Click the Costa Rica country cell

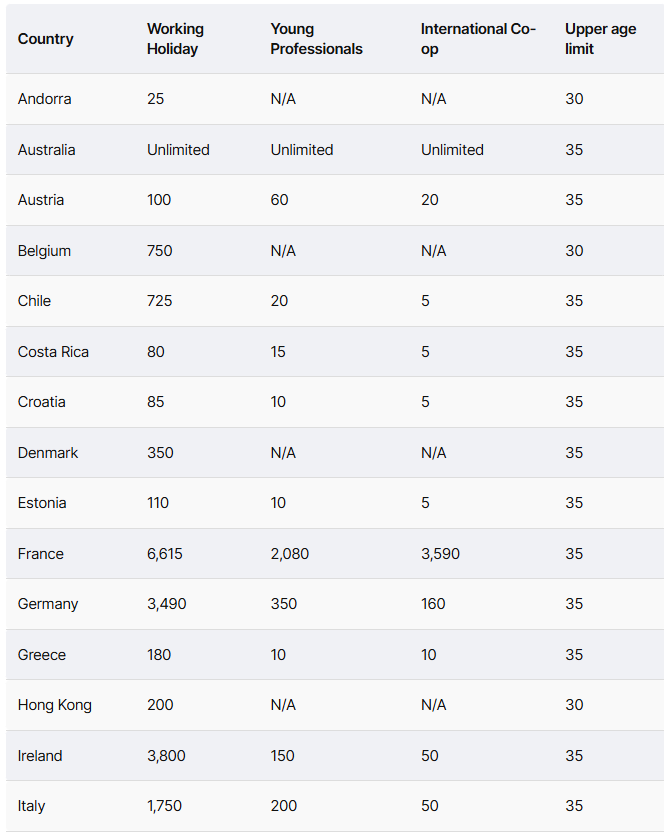pyautogui.click(x=53, y=352)
